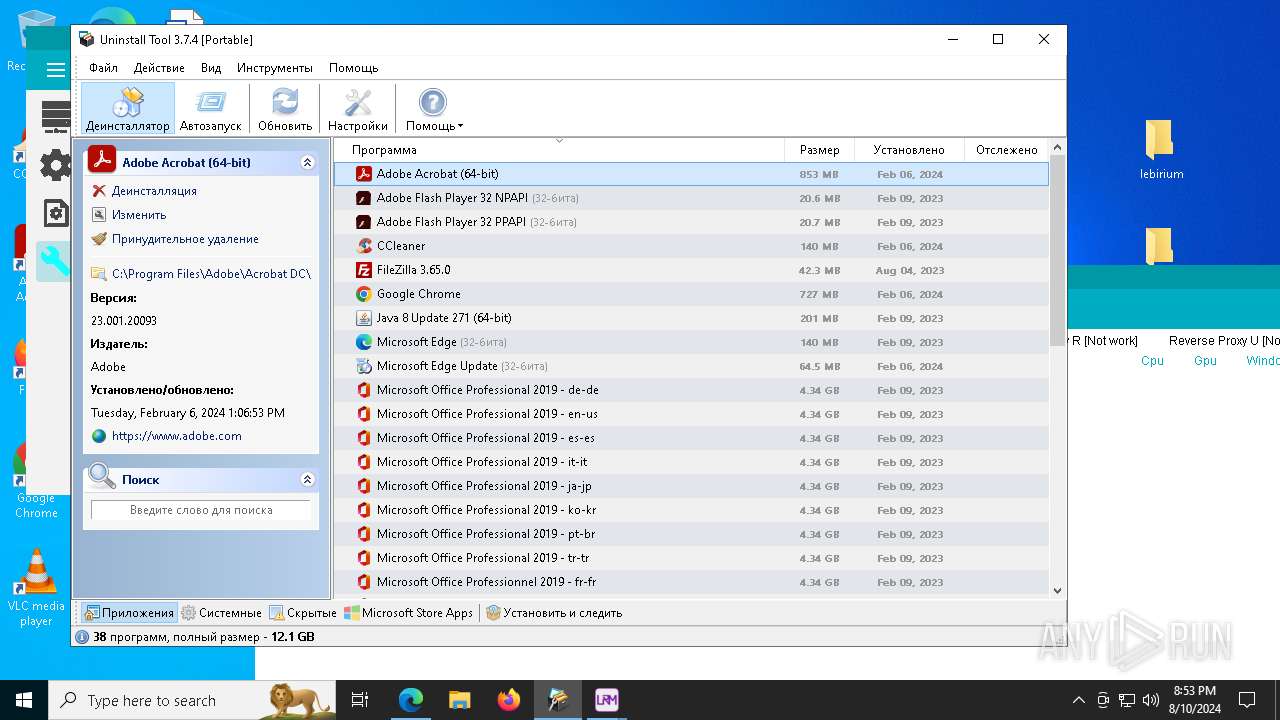Click the Установить и следить button
The height and width of the screenshot is (720, 1280).
(x=554, y=613)
